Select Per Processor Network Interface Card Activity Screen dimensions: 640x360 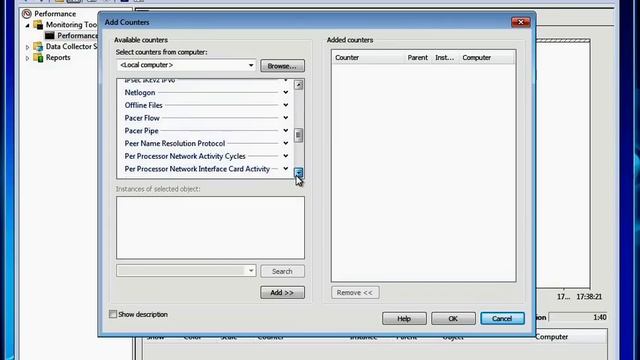click(x=197, y=169)
